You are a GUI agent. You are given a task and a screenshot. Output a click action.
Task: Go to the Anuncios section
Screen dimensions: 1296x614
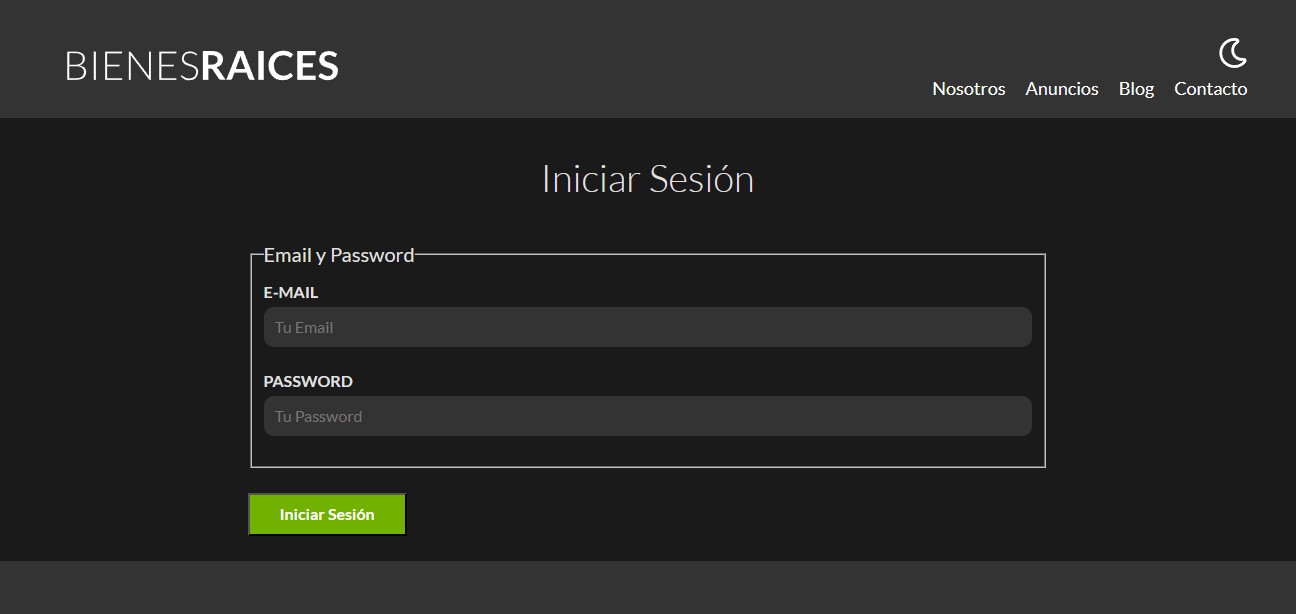(x=1061, y=89)
